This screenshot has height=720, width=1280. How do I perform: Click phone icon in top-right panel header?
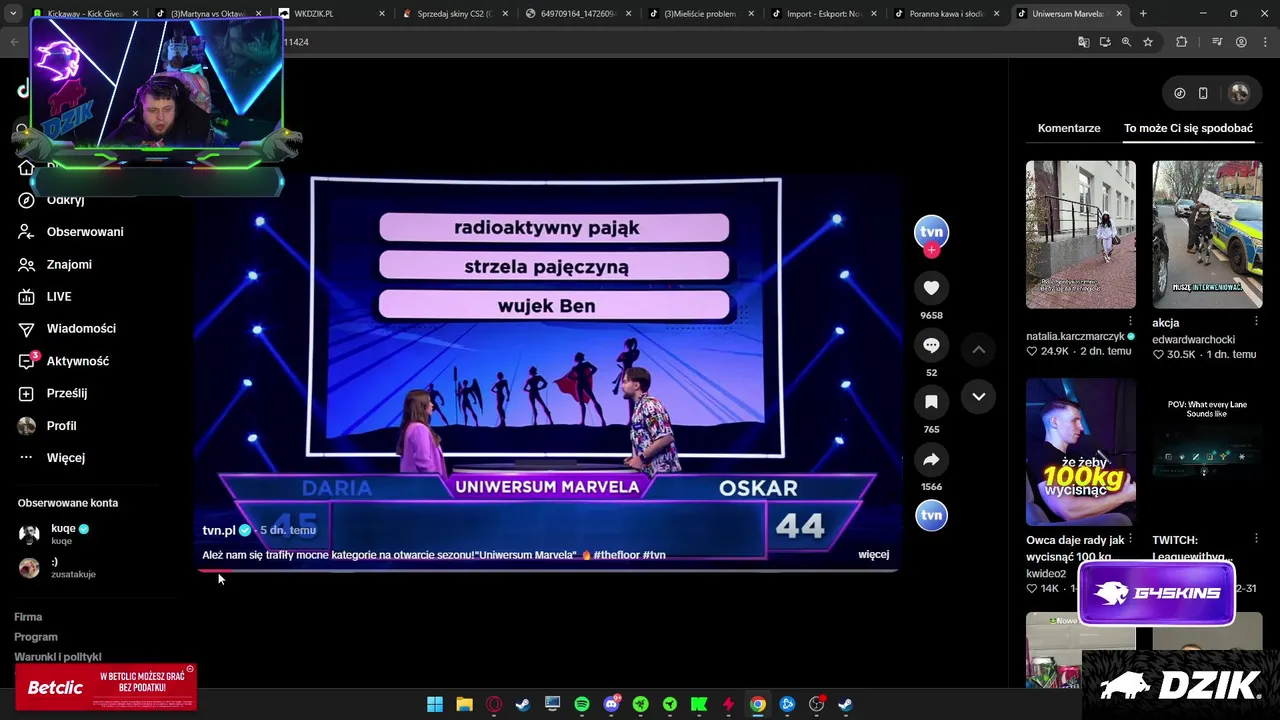1203,93
